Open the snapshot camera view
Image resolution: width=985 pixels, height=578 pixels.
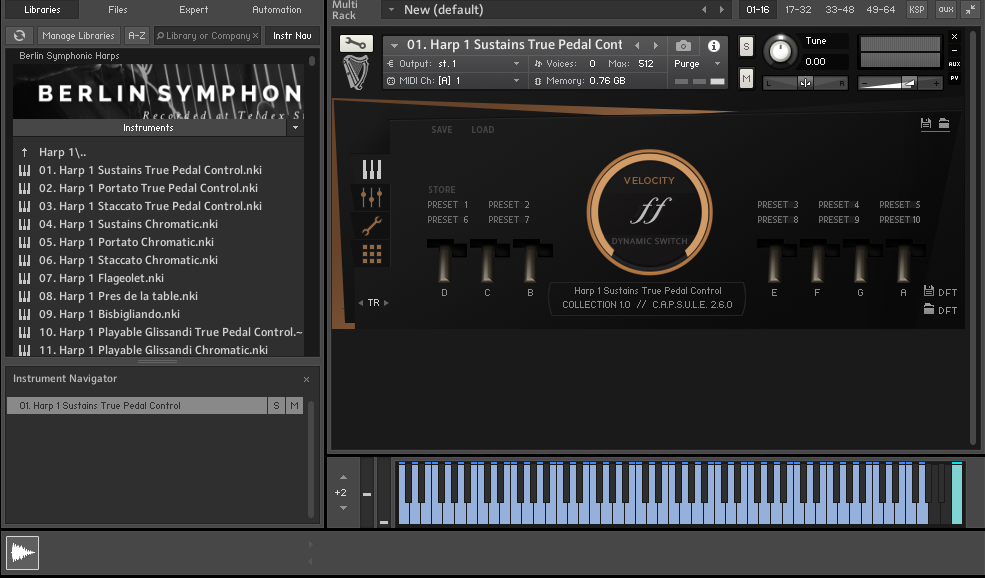683,46
